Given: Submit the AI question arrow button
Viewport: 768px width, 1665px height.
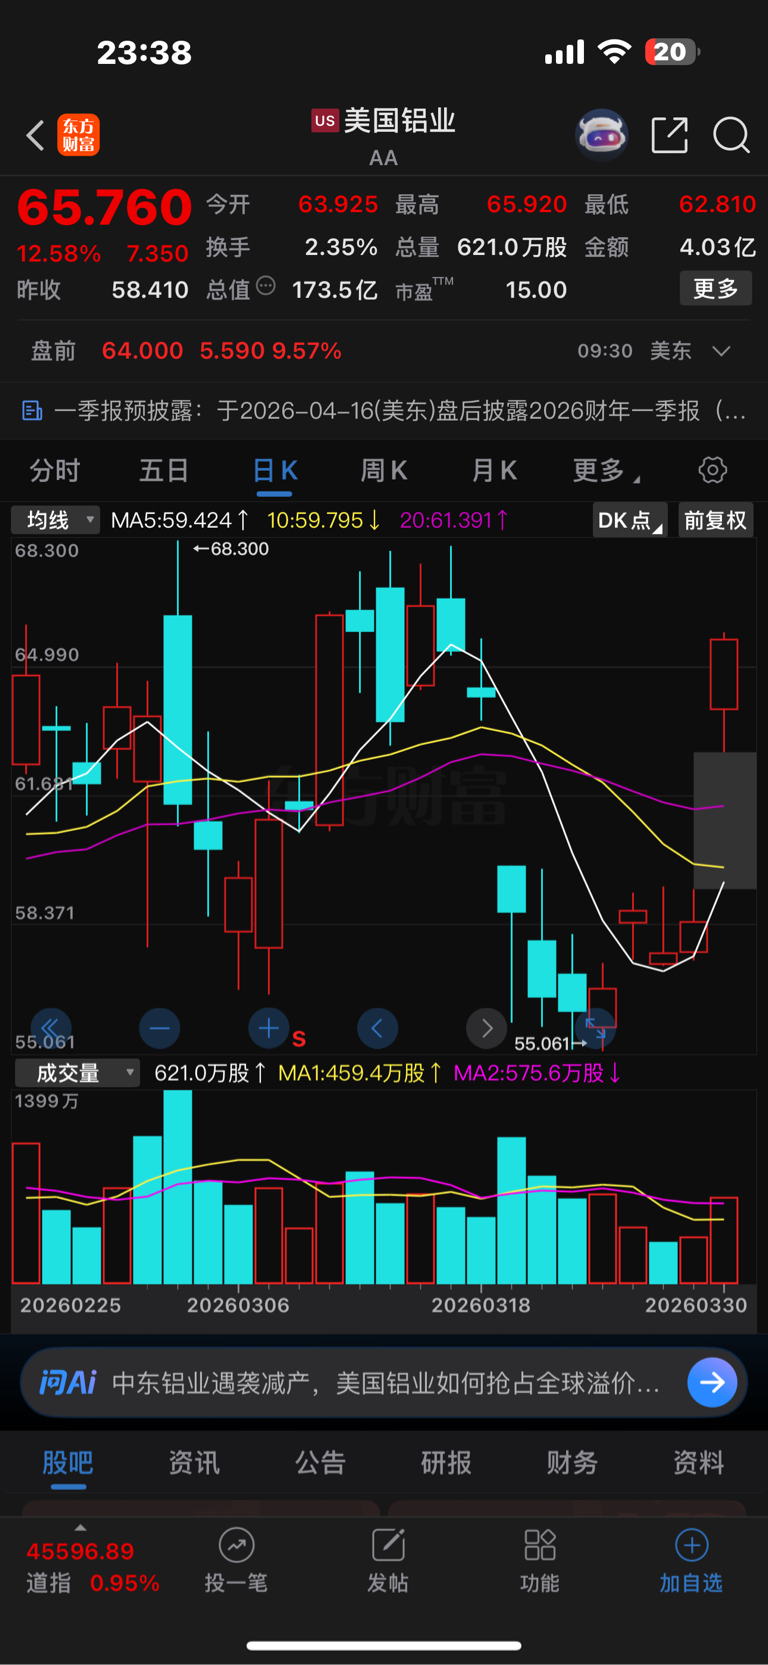Looking at the screenshot, I should [x=712, y=1383].
